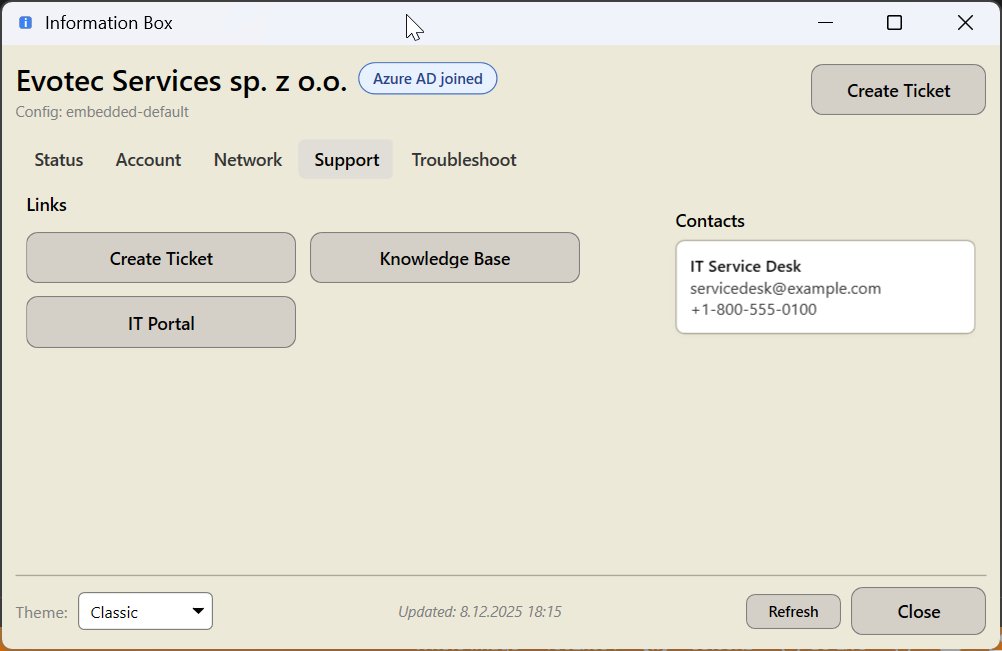Click the Updated: 8.12.2025 18:15 timestamp
This screenshot has width=1002, height=651.
click(x=479, y=612)
